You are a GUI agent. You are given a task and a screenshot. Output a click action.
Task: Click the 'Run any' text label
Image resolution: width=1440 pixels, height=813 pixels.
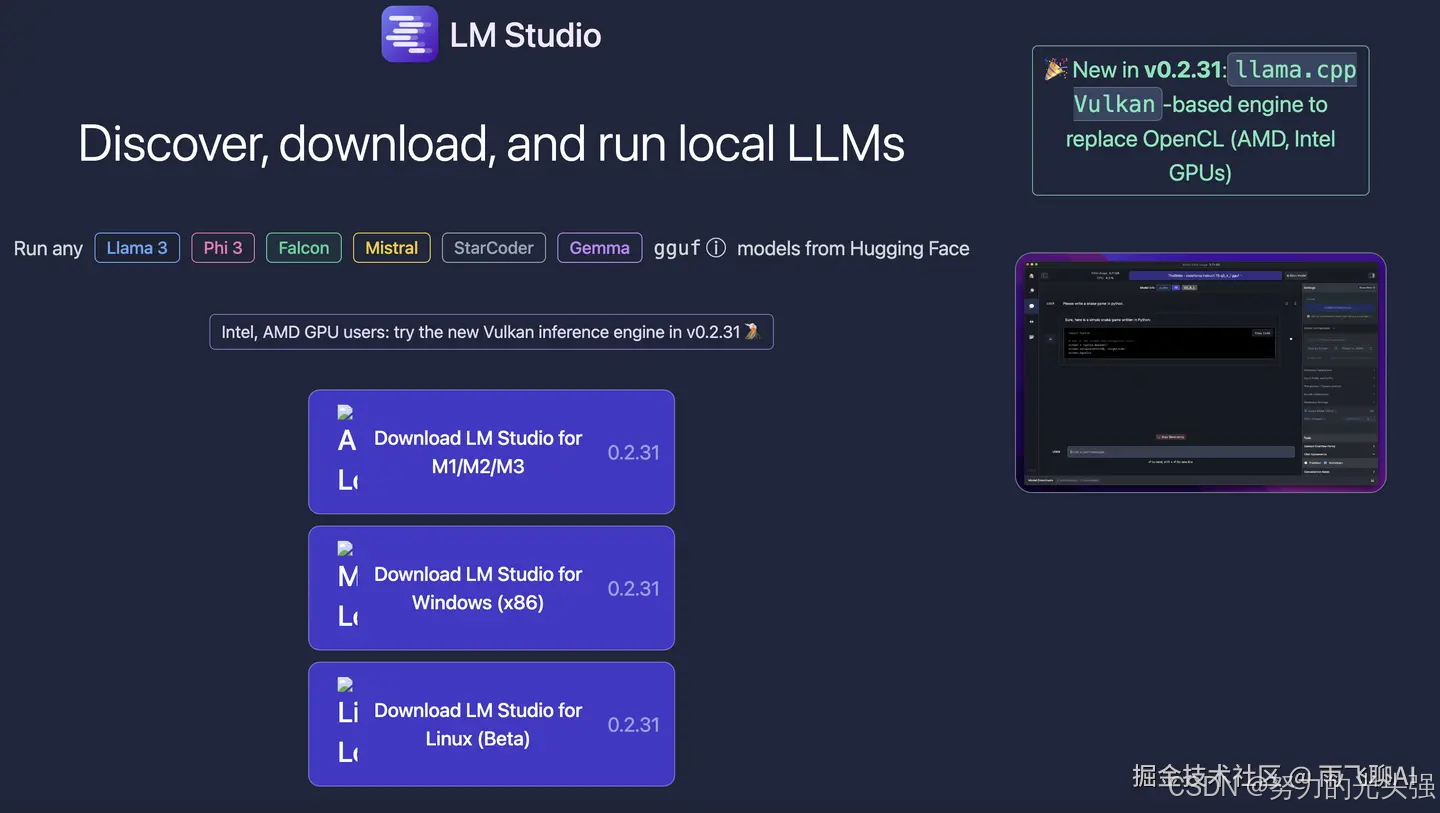point(48,248)
